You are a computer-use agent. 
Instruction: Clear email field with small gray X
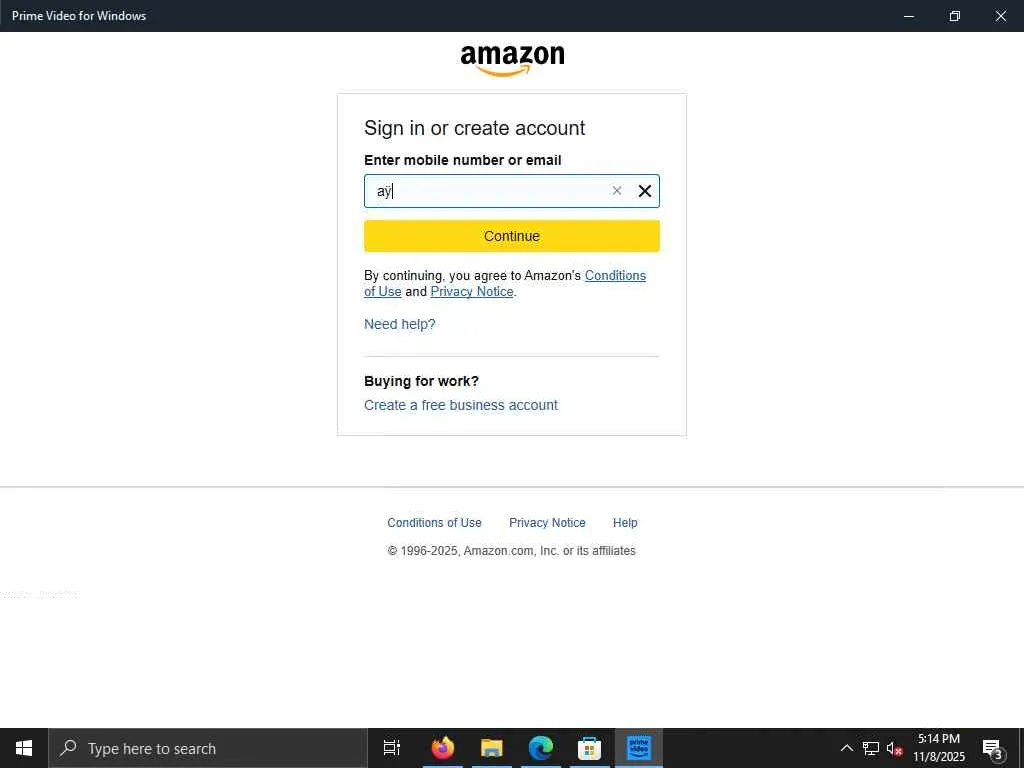(616, 191)
